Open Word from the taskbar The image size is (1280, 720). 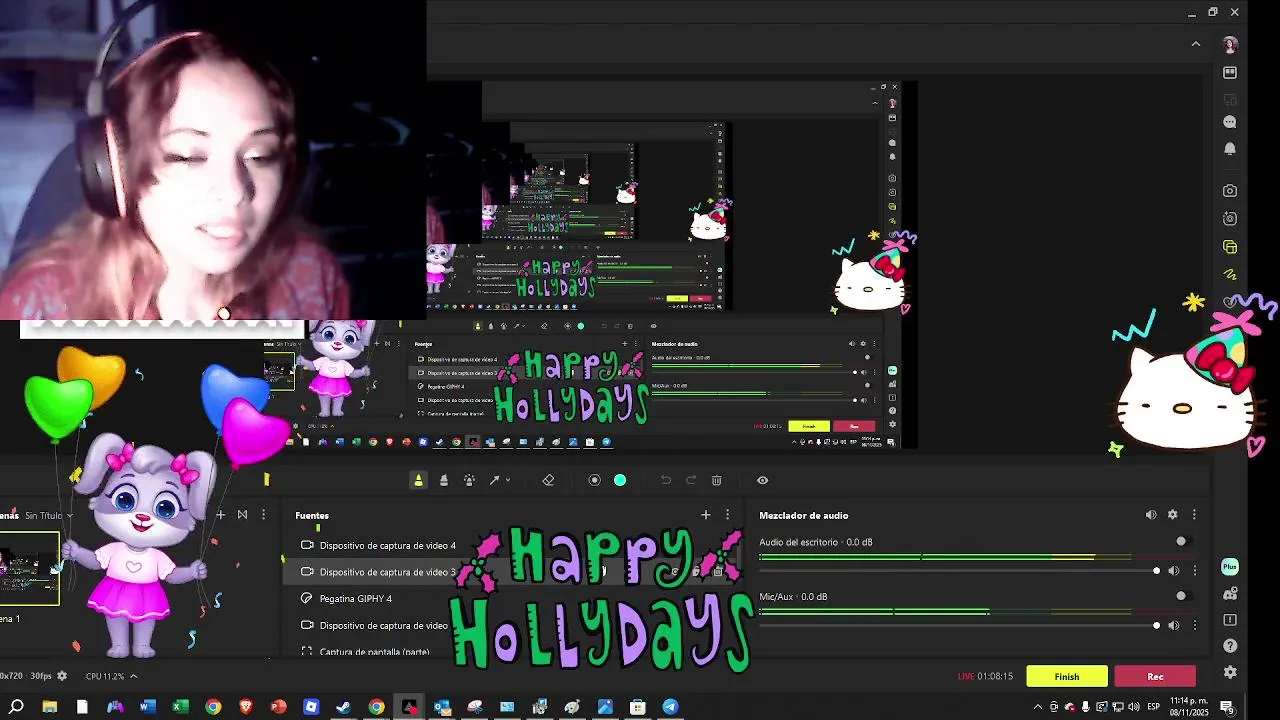(147, 707)
